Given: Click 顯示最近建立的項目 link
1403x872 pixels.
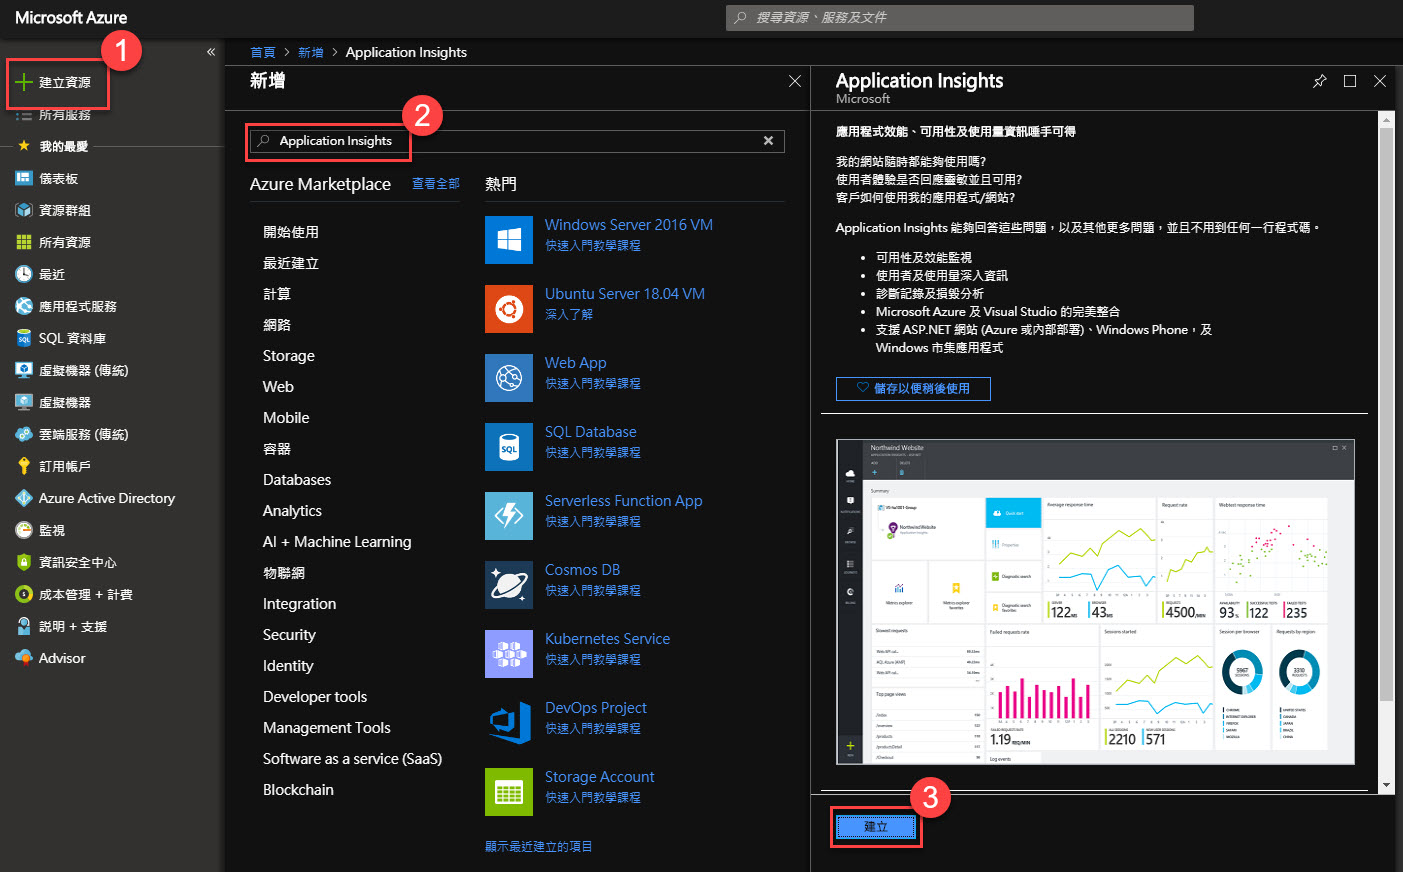Looking at the screenshot, I should pos(539,846).
